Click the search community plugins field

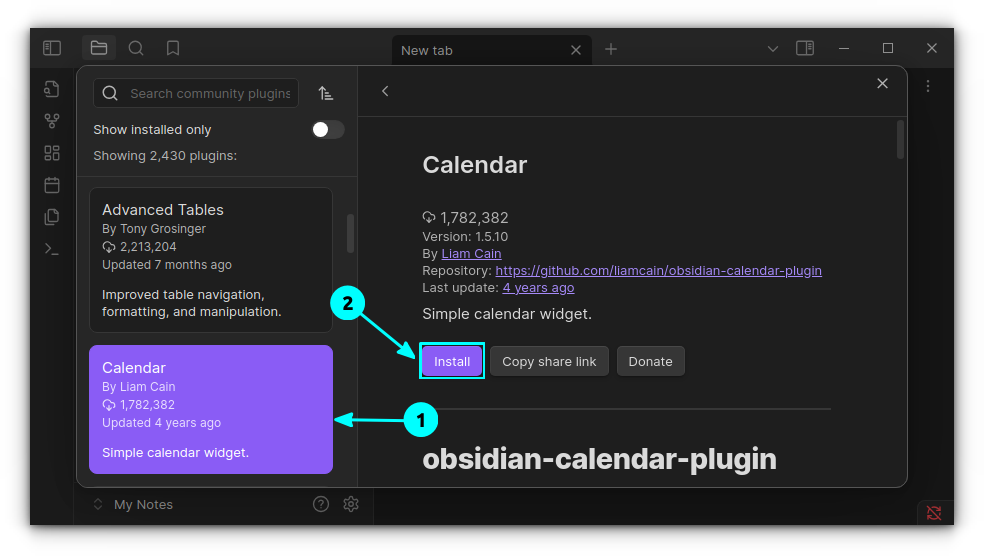click(x=209, y=93)
